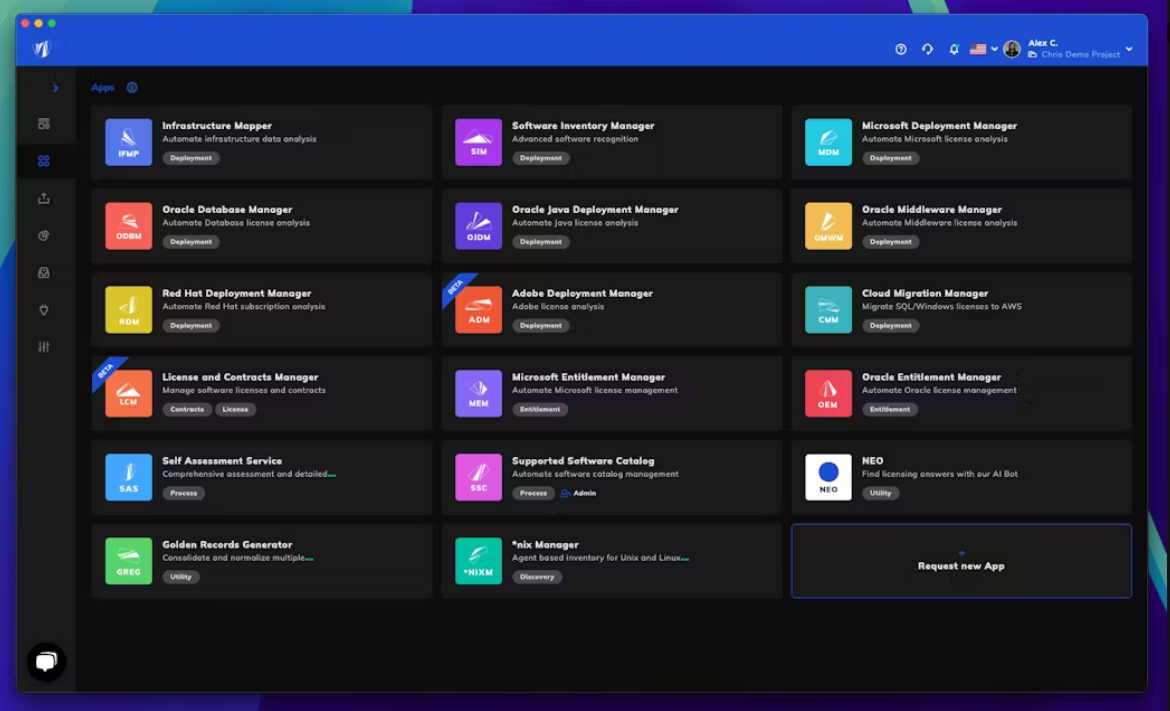Open the dashboard icon in the sidebar
The width and height of the screenshot is (1170, 711).
44,124
